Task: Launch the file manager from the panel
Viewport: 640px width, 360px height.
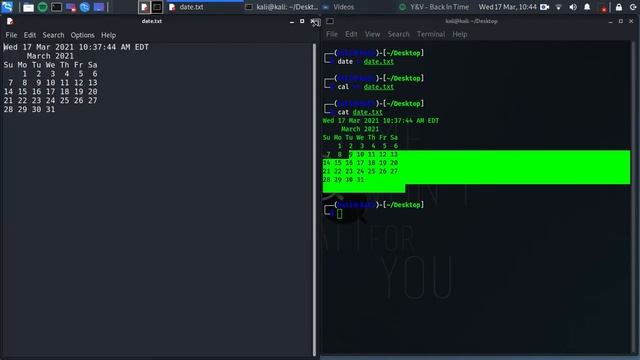Action: pyautogui.click(x=28, y=7)
